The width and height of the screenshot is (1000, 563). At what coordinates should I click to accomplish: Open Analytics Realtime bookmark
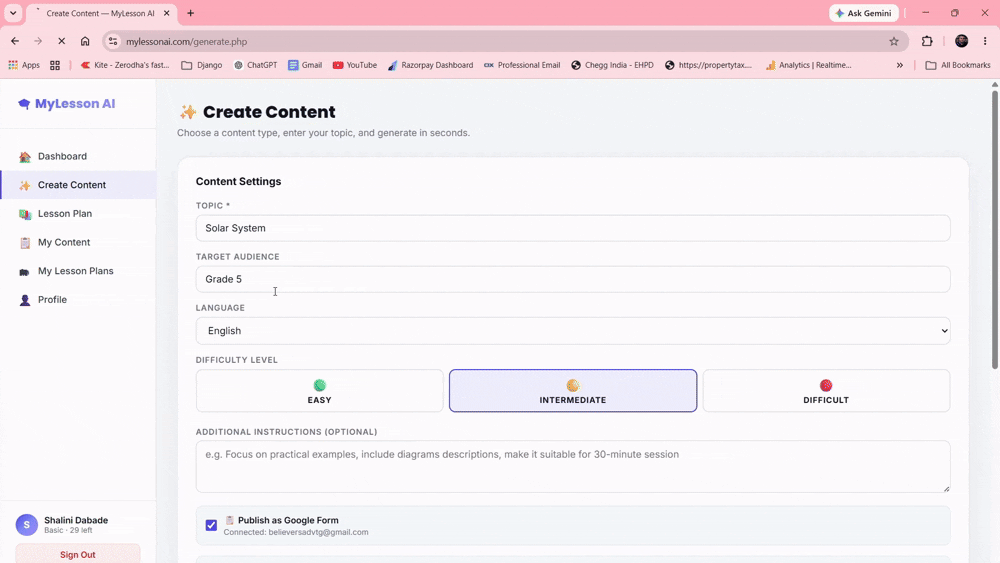pos(809,65)
